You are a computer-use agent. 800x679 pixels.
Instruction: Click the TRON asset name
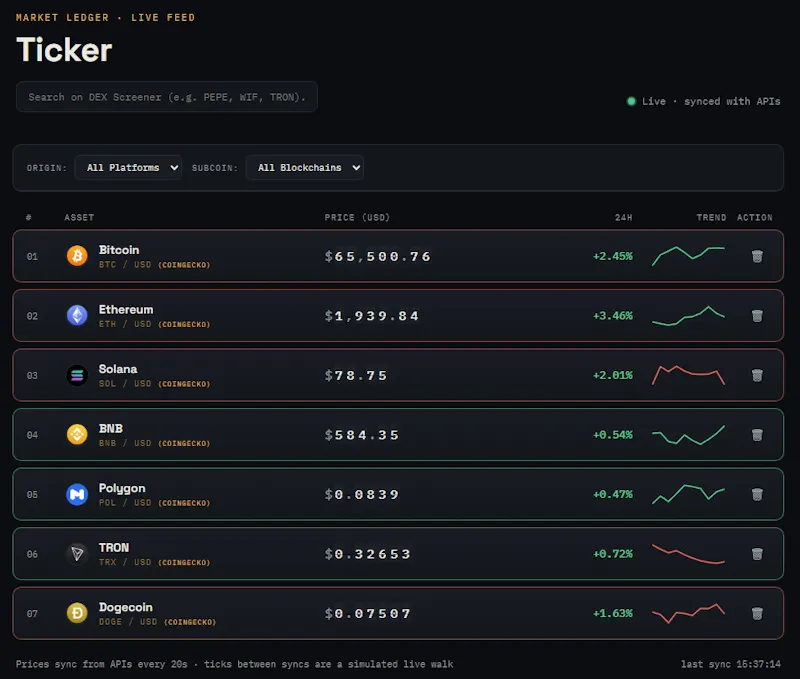[114, 547]
